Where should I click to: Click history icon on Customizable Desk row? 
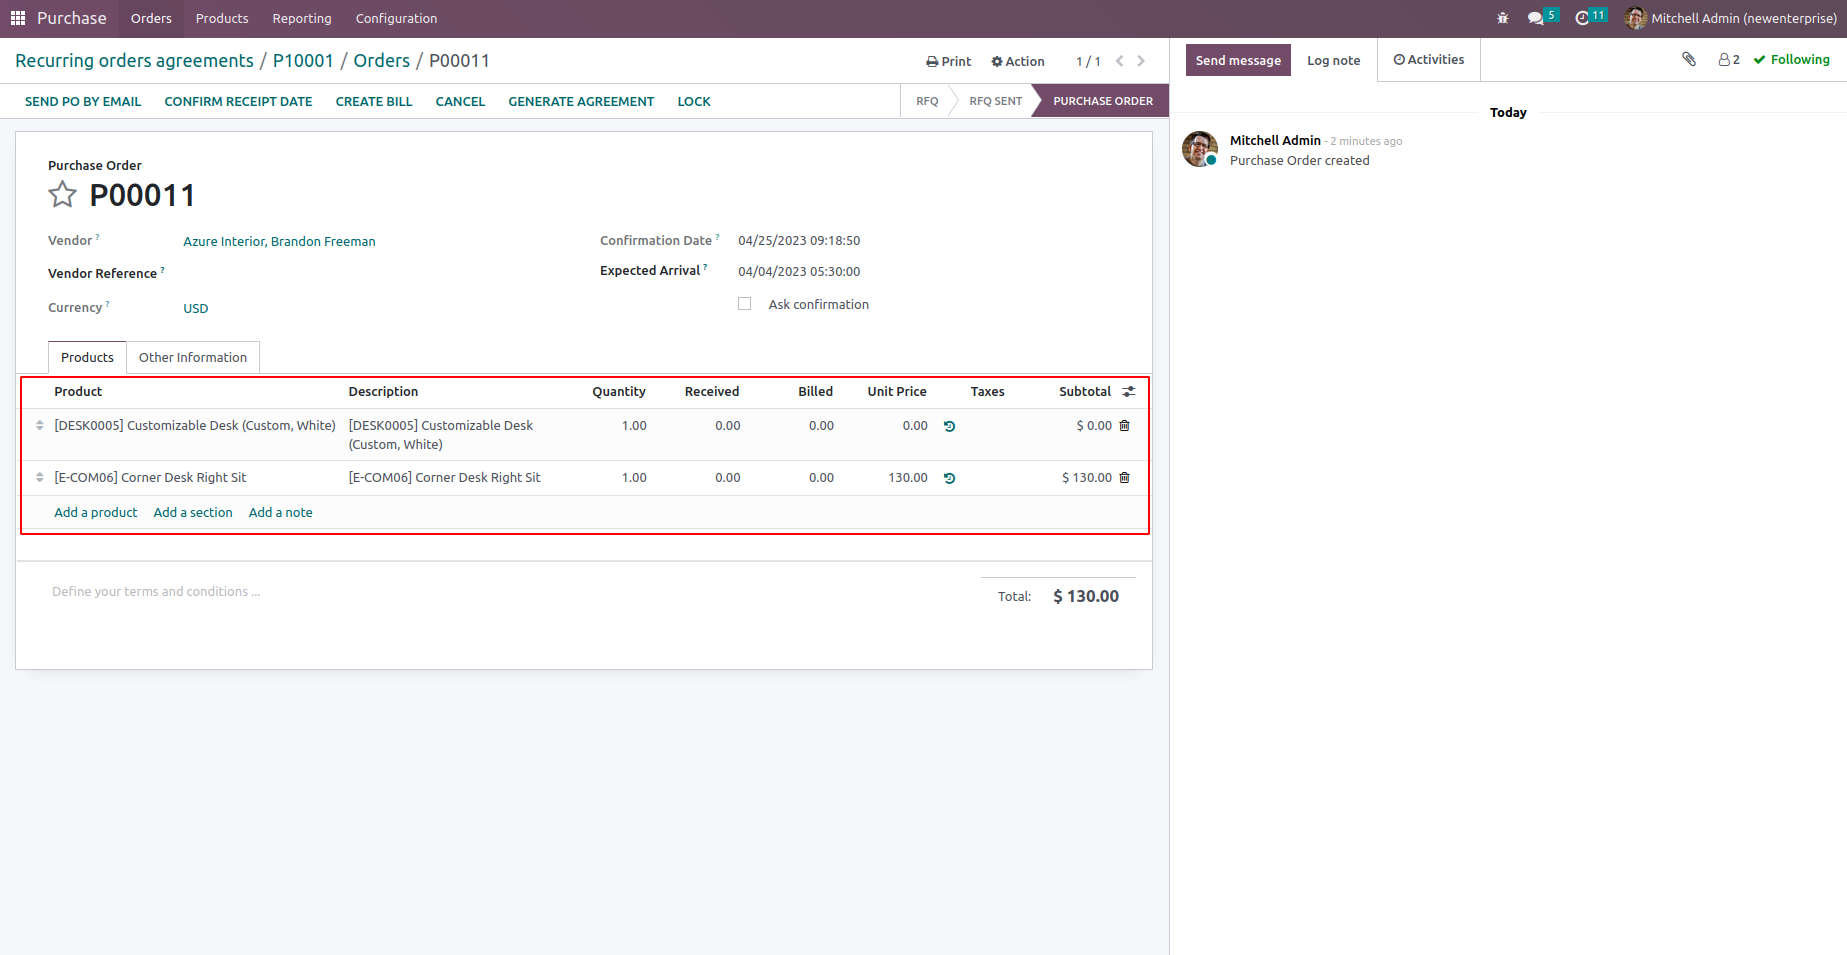point(950,426)
